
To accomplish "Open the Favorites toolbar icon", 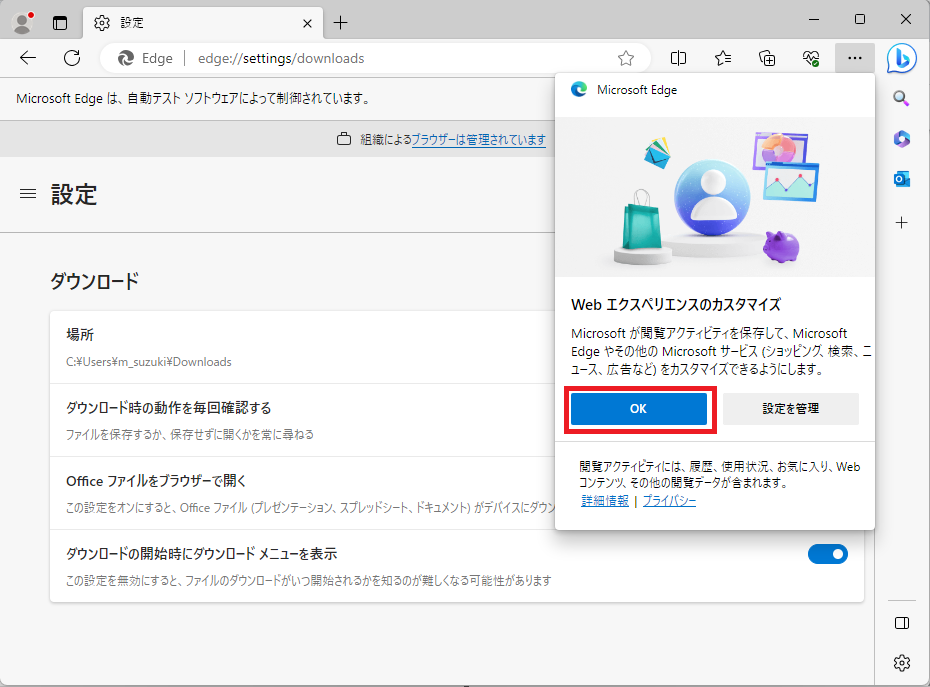I will (723, 58).
